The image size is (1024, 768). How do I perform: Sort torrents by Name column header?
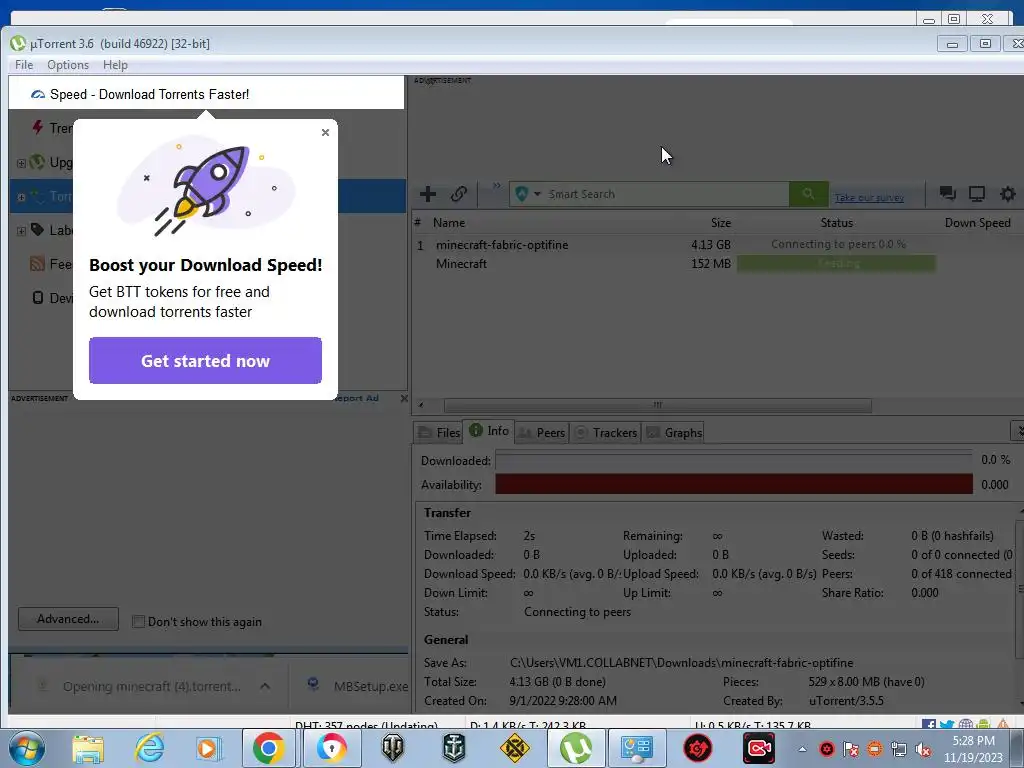[x=449, y=223]
